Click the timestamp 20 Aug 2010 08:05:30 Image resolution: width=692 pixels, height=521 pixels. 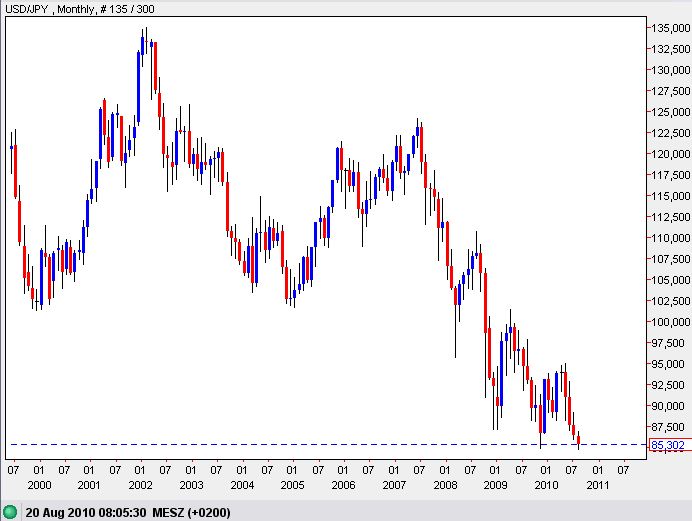click(86, 513)
